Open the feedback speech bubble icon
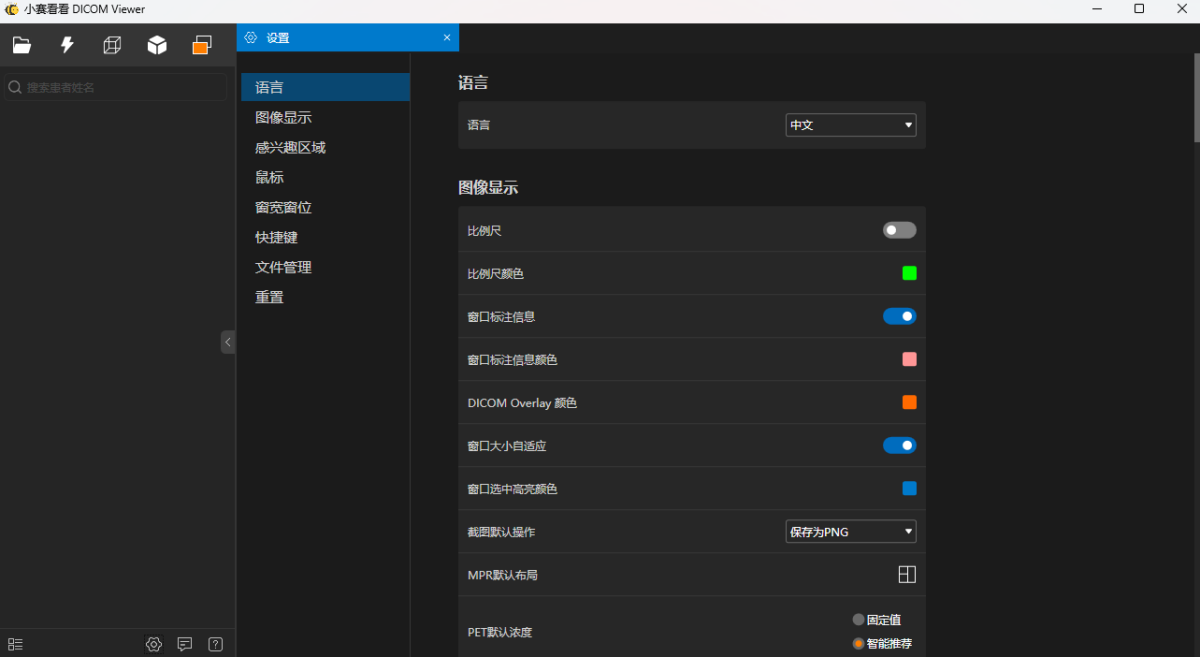The width and height of the screenshot is (1200, 657). [185, 644]
